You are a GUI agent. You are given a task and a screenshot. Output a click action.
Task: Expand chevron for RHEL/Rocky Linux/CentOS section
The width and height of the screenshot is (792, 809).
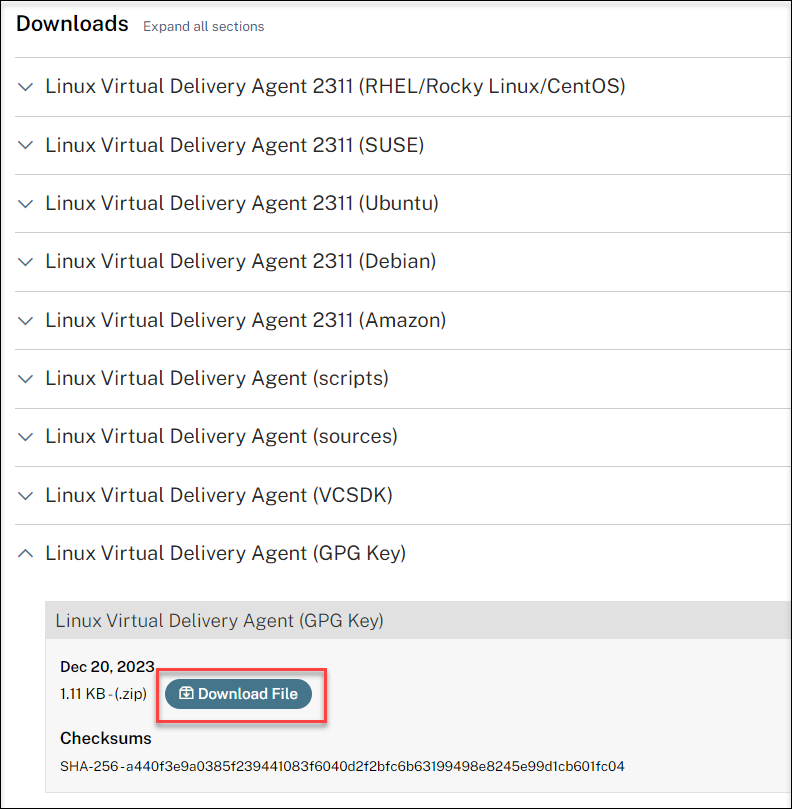pos(26,87)
